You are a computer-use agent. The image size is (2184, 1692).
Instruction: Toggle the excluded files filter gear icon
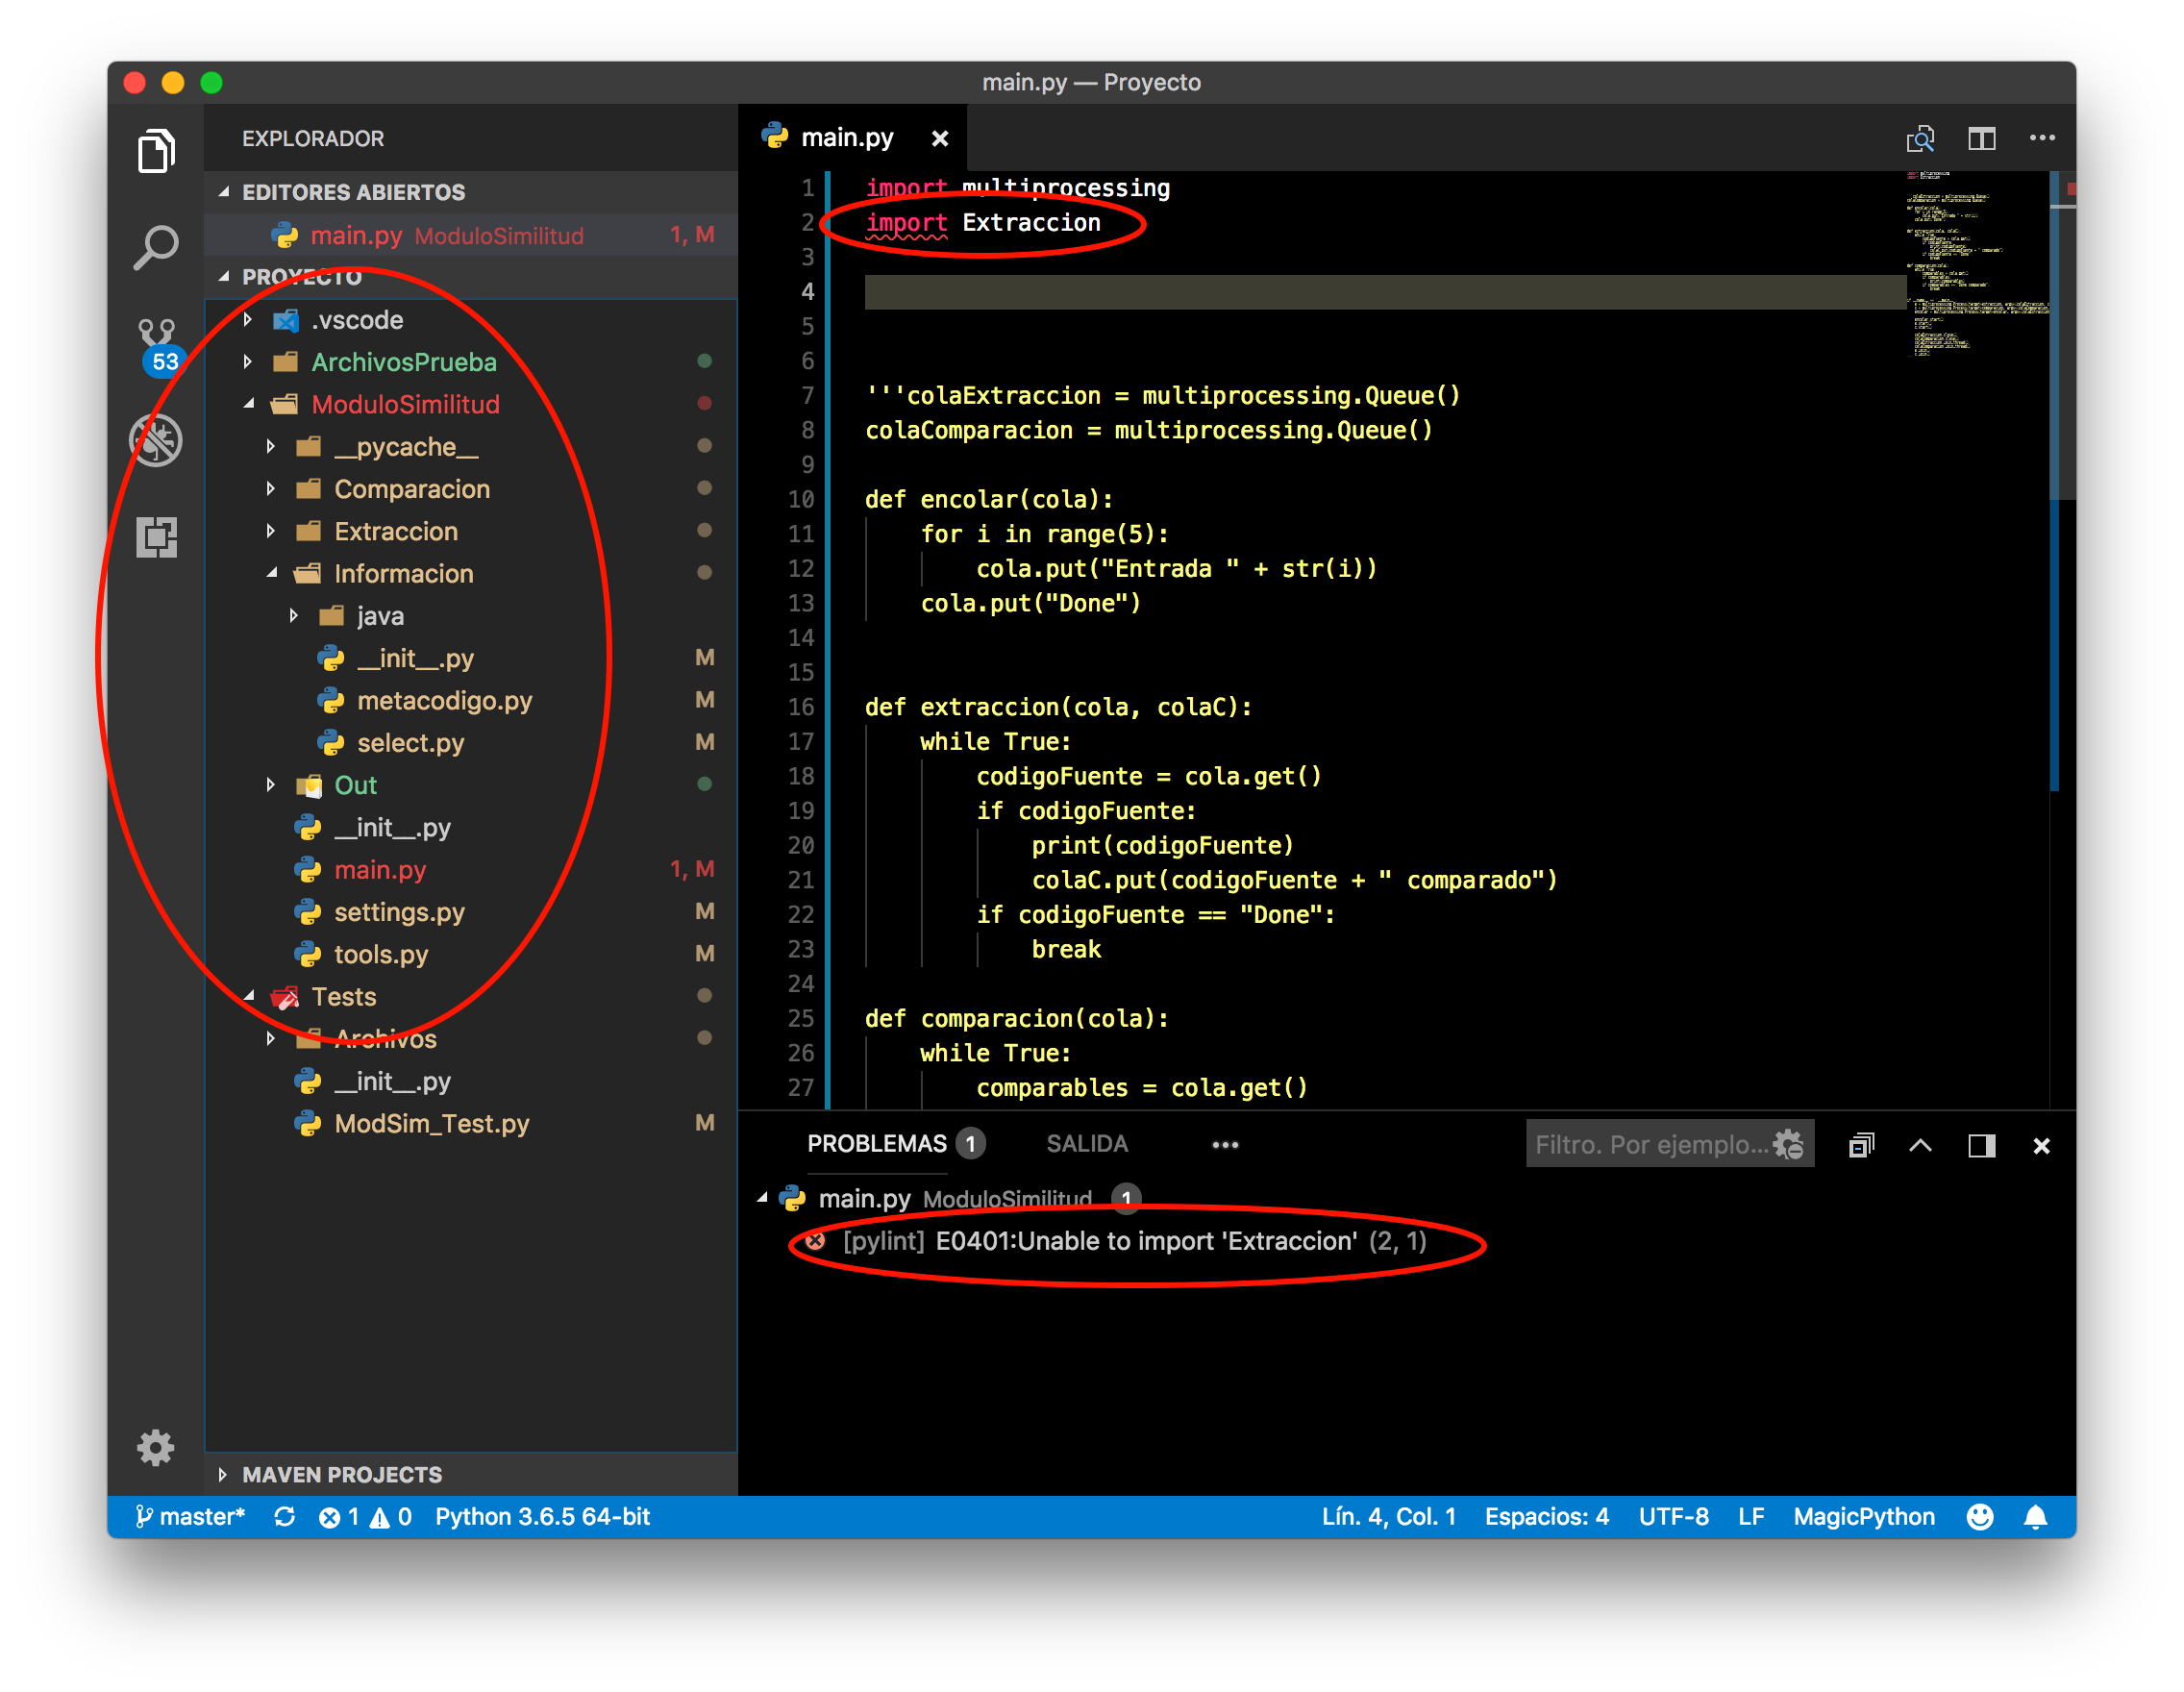1789,1144
